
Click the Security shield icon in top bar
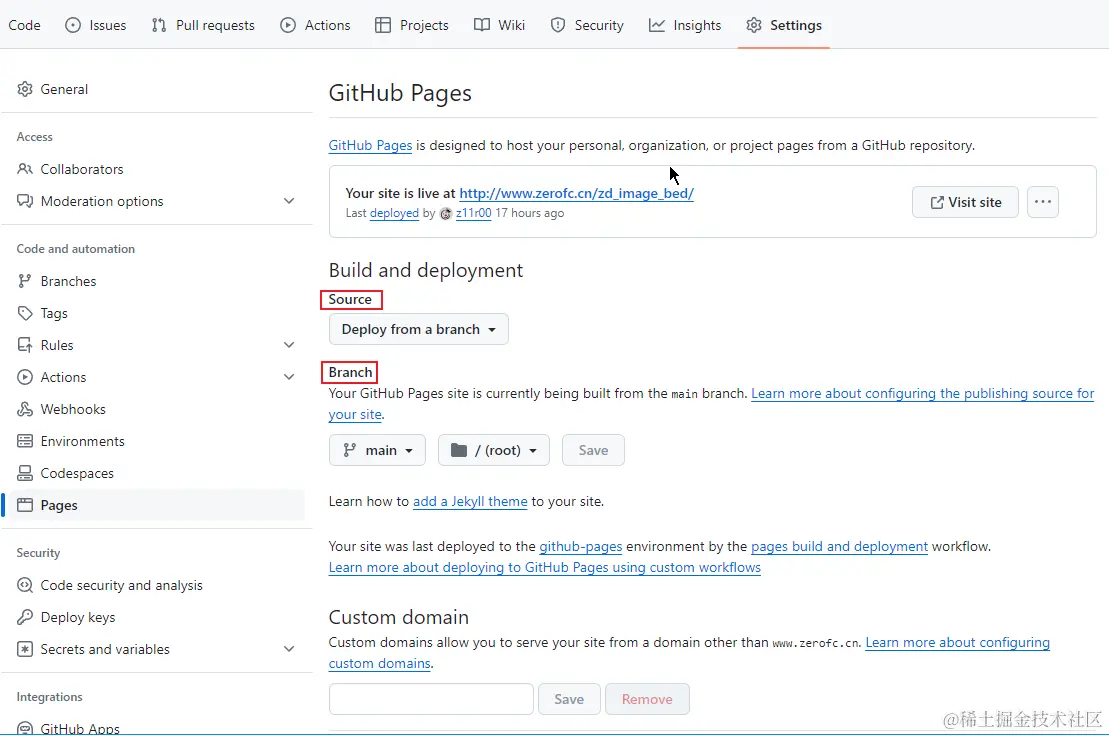[558, 25]
